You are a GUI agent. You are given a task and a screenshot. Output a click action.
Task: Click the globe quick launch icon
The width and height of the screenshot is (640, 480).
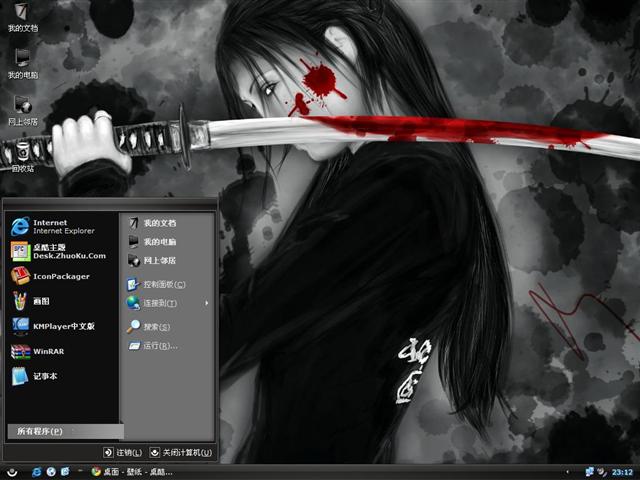tap(51, 472)
